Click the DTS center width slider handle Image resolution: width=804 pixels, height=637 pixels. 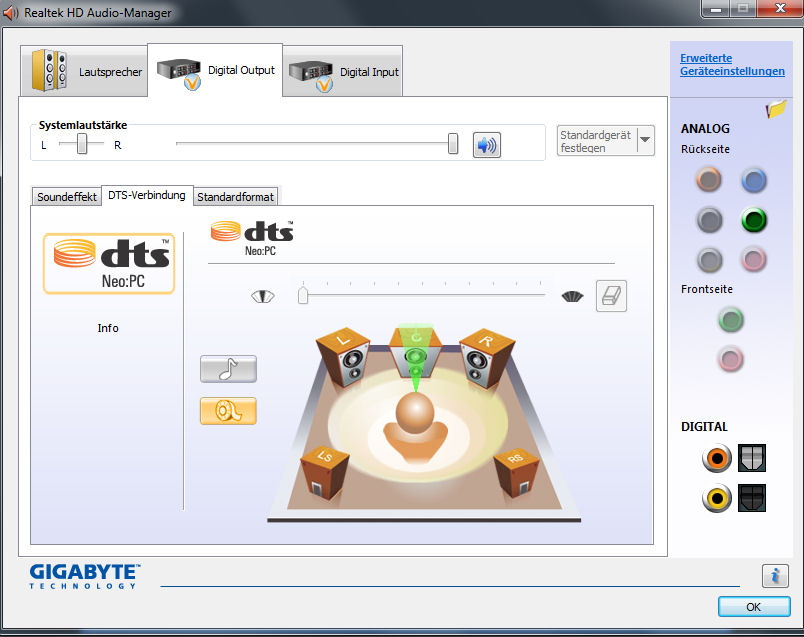pyautogui.click(x=303, y=295)
